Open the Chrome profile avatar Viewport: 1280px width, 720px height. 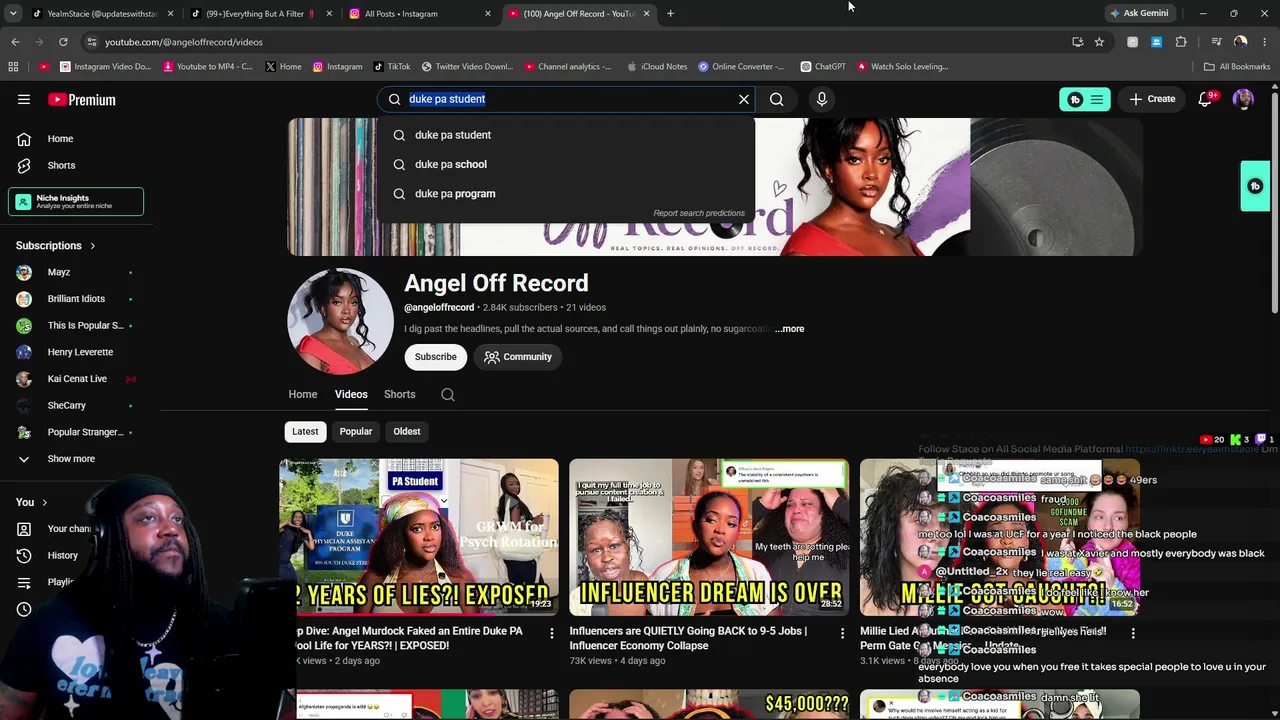coord(1241,42)
